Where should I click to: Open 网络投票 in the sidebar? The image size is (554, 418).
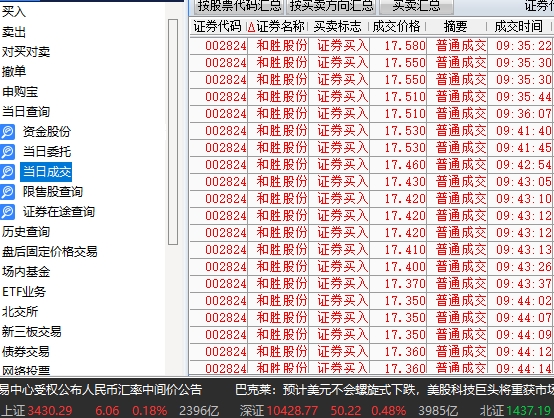point(26,370)
